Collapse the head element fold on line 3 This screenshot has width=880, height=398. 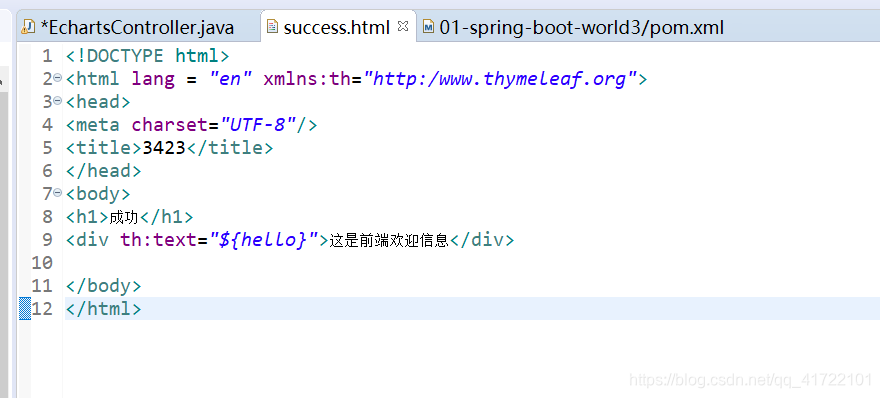click(57, 101)
